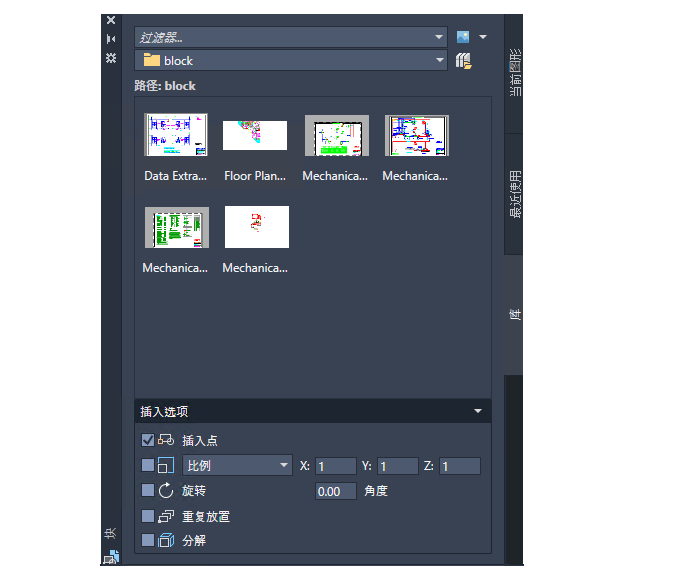Click the explode cube icon
697x566 pixels.
(166, 540)
